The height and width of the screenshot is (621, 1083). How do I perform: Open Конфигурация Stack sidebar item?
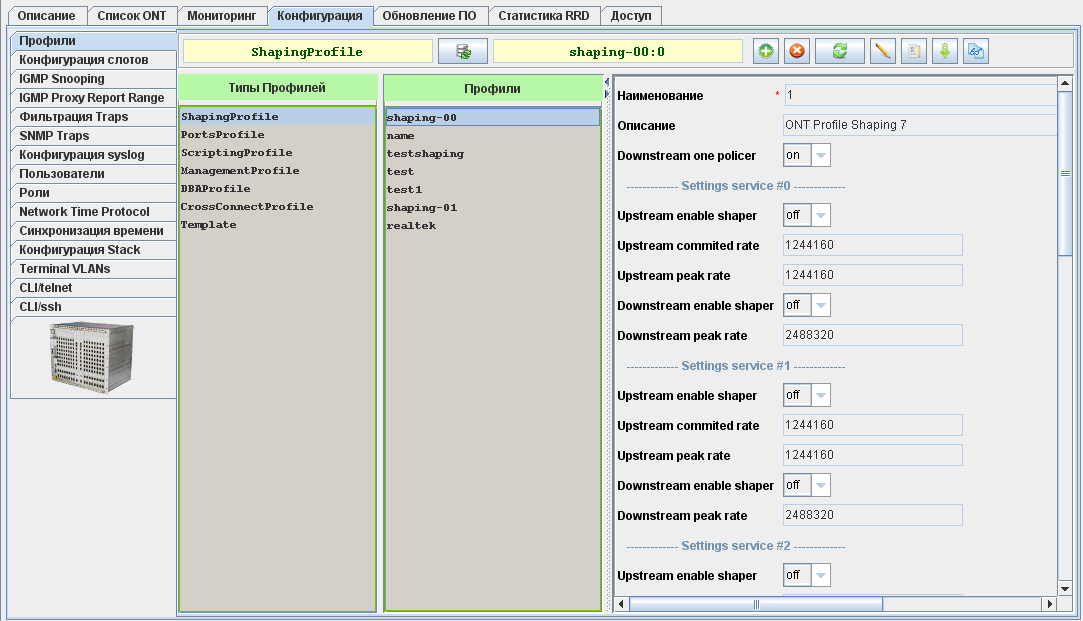[94, 250]
